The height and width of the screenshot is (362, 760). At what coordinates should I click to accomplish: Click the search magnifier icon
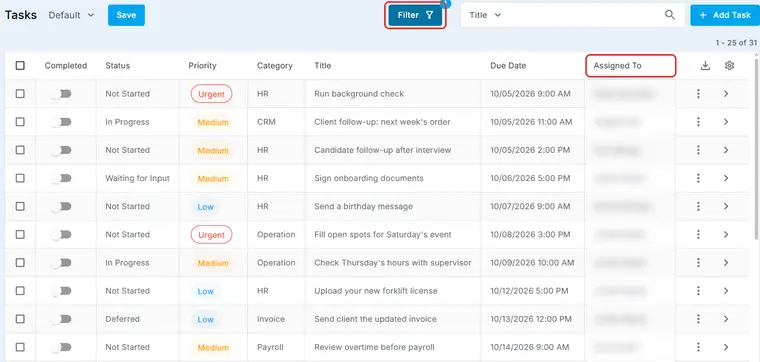click(670, 15)
